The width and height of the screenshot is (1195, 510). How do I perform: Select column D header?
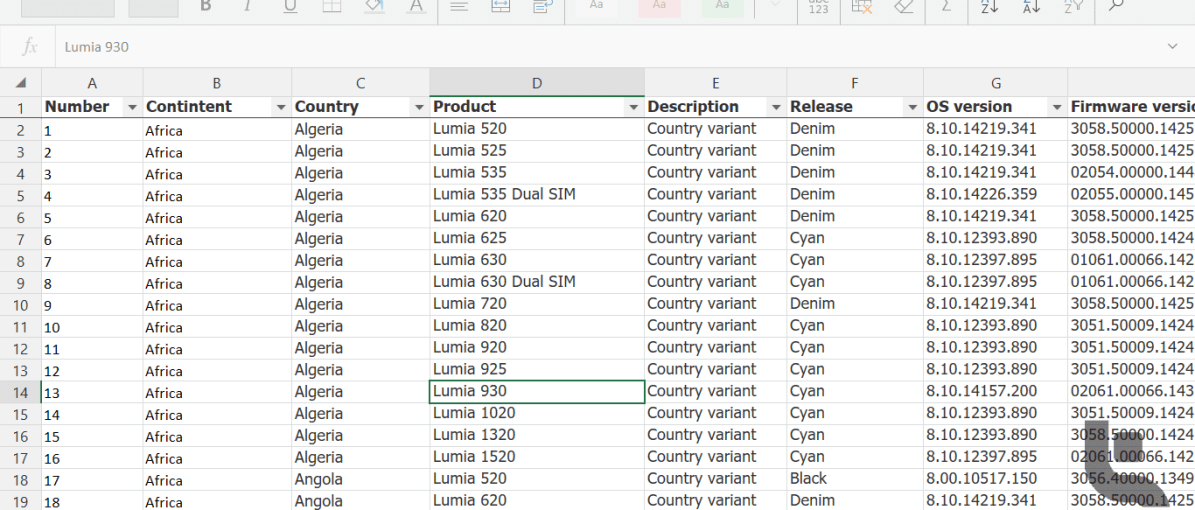537,82
